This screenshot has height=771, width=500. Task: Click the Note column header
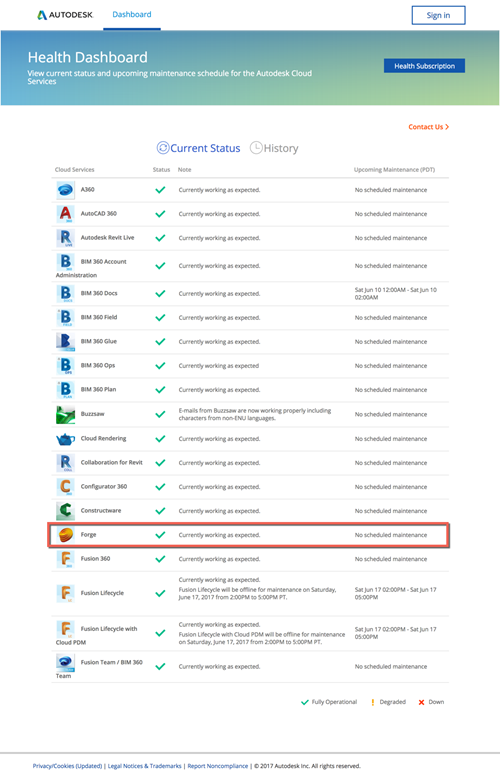[x=184, y=170]
